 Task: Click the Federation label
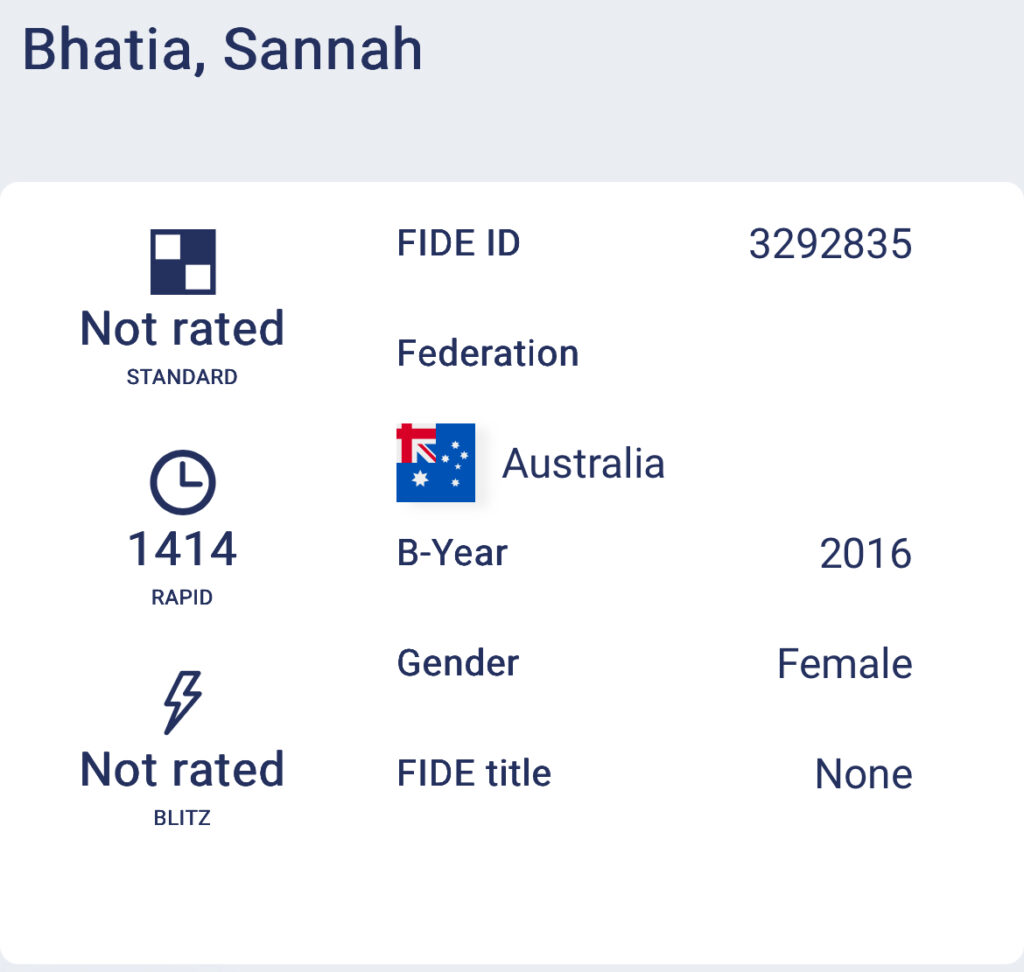[x=488, y=353]
